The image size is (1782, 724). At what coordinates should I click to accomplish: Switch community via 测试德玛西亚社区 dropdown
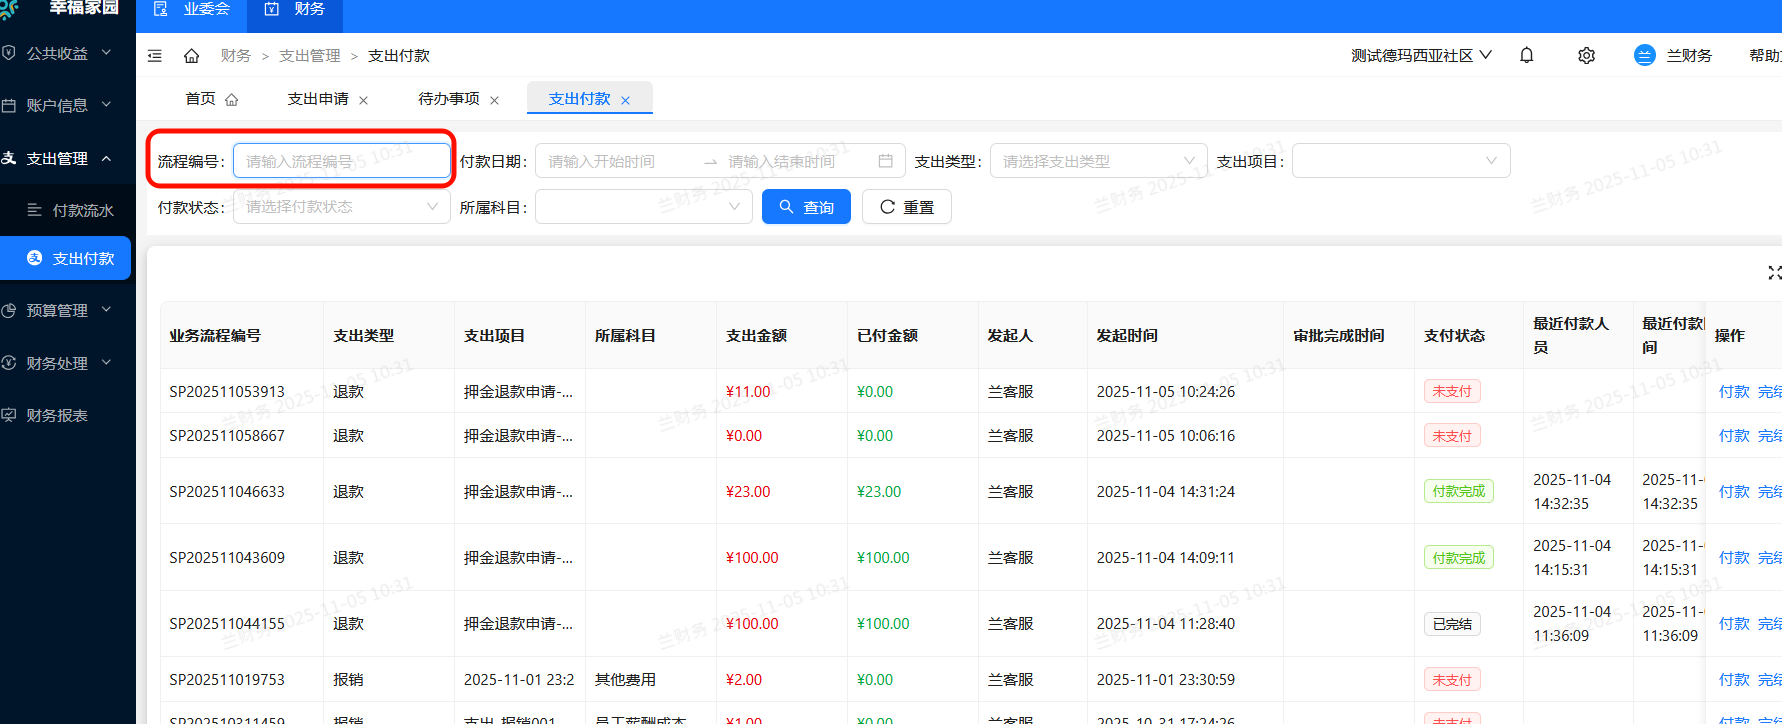pos(1420,56)
